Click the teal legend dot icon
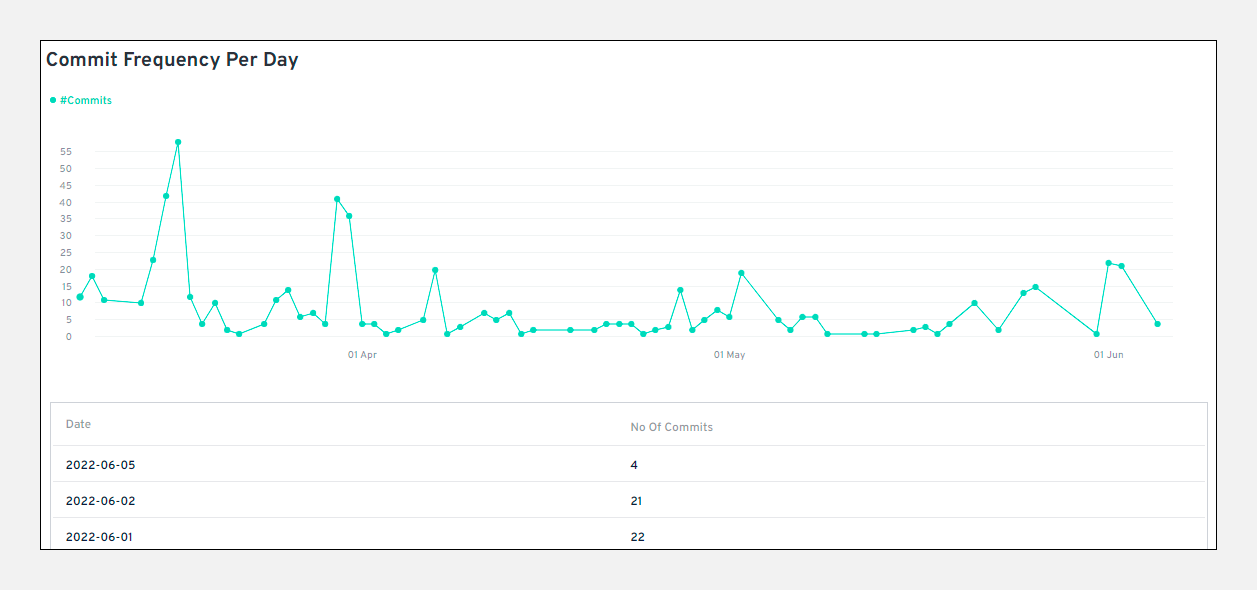This screenshot has width=1257, height=590. pyautogui.click(x=50, y=100)
